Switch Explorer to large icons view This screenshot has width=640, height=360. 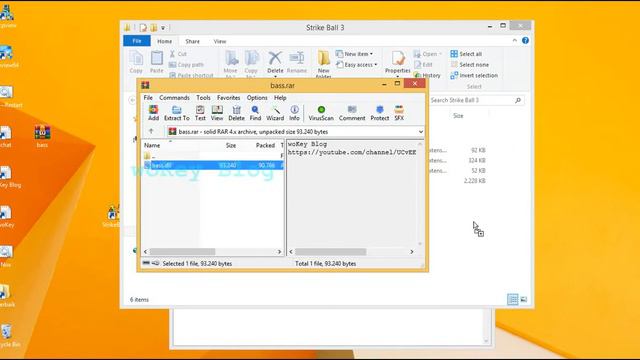(524, 299)
